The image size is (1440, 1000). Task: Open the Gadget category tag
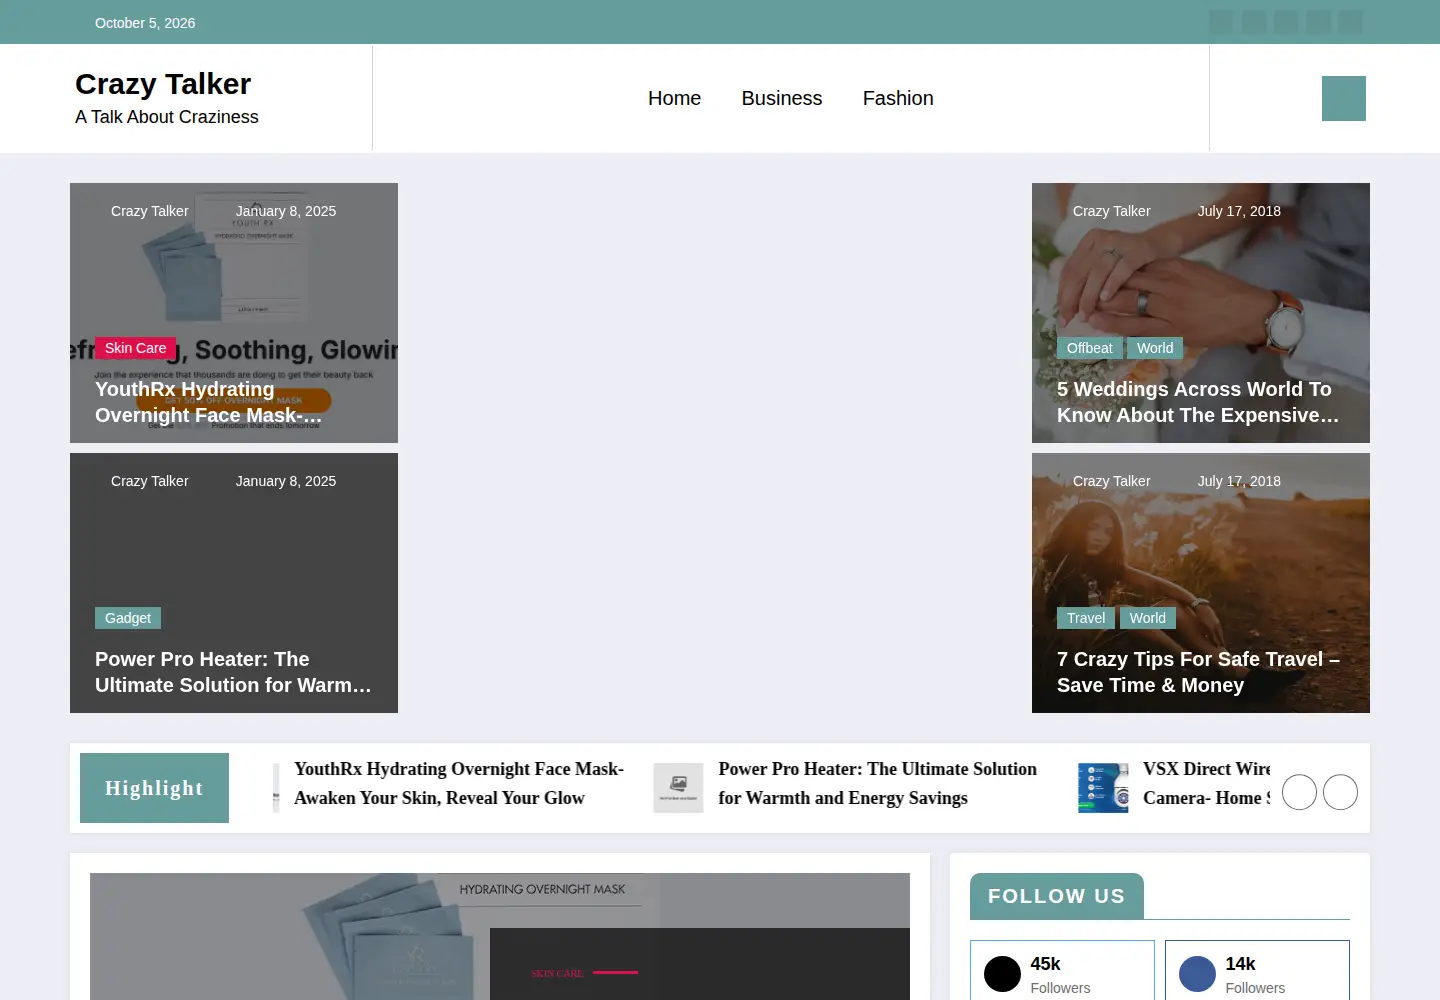[x=128, y=618]
